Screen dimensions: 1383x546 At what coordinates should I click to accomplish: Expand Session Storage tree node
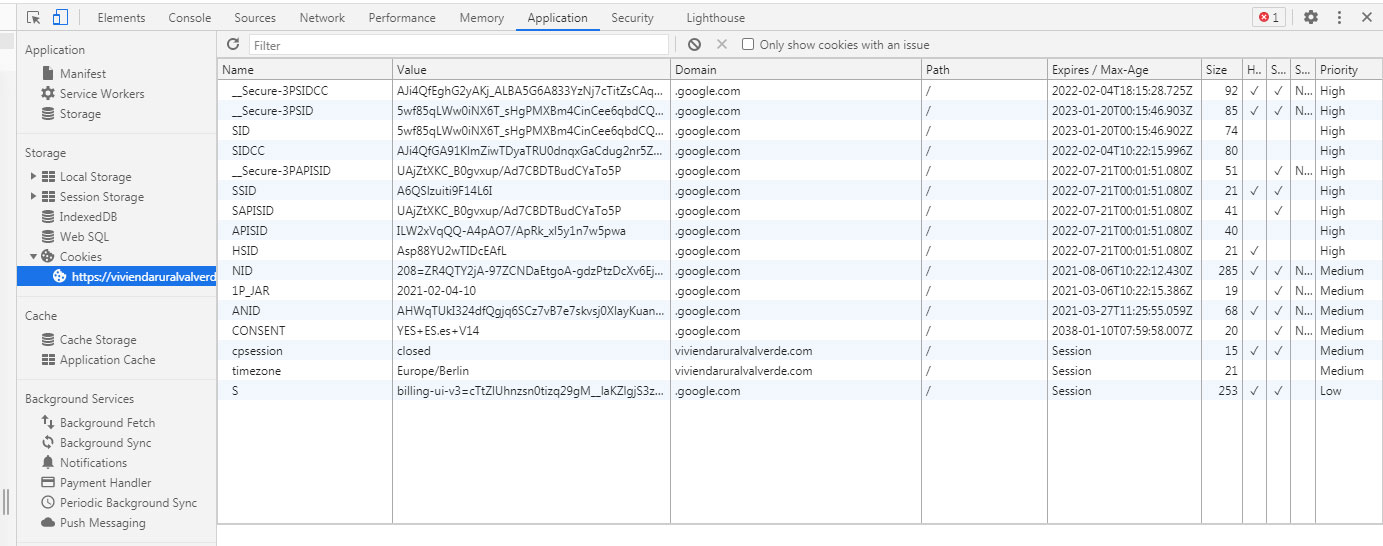coord(33,196)
